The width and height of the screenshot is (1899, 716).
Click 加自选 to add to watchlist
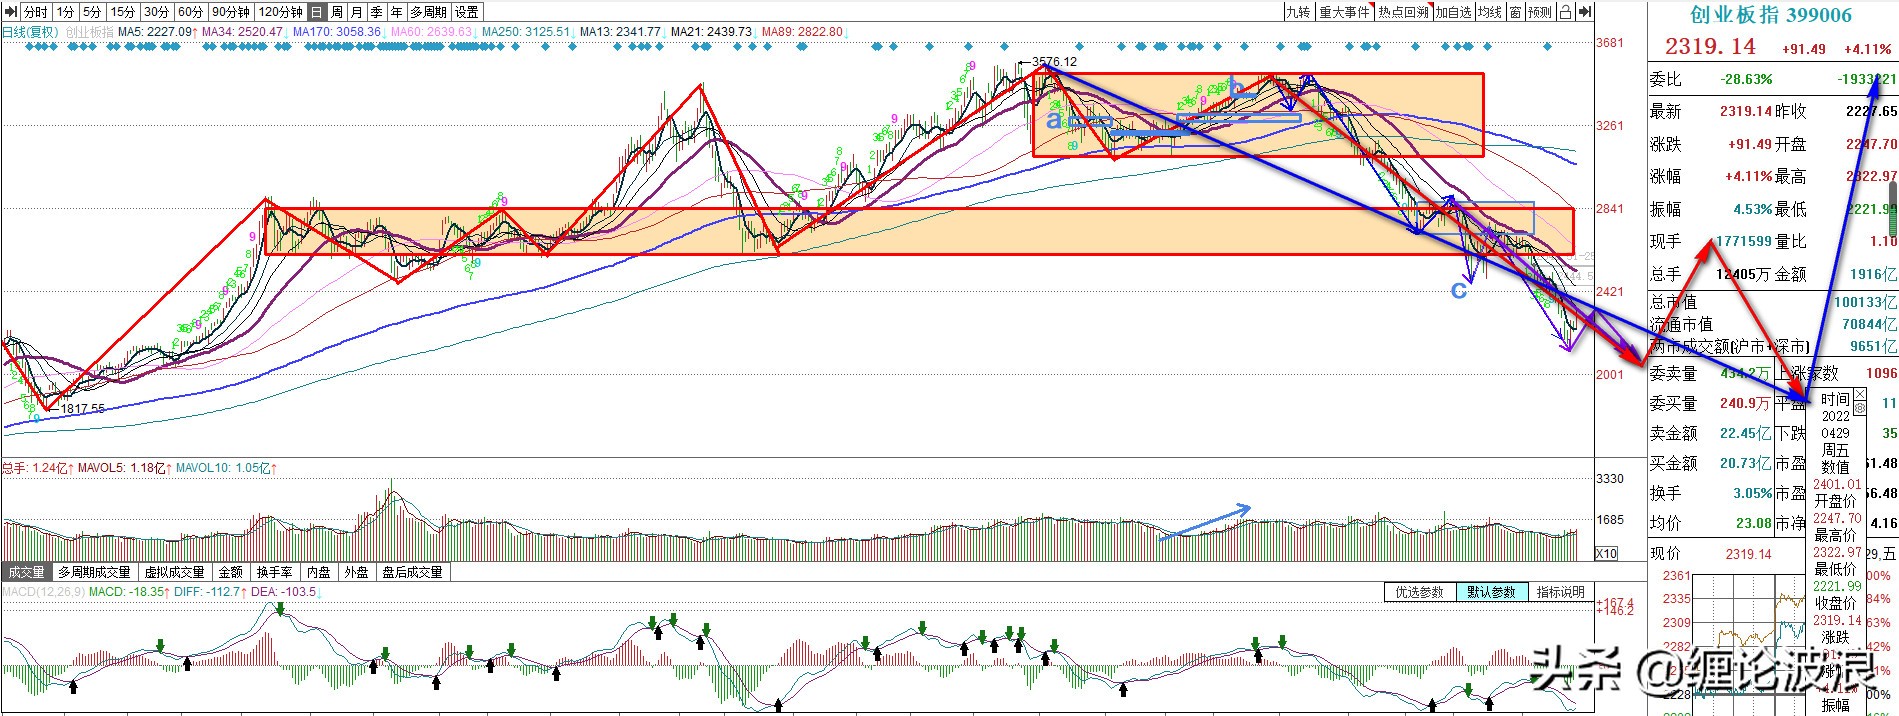(1454, 12)
